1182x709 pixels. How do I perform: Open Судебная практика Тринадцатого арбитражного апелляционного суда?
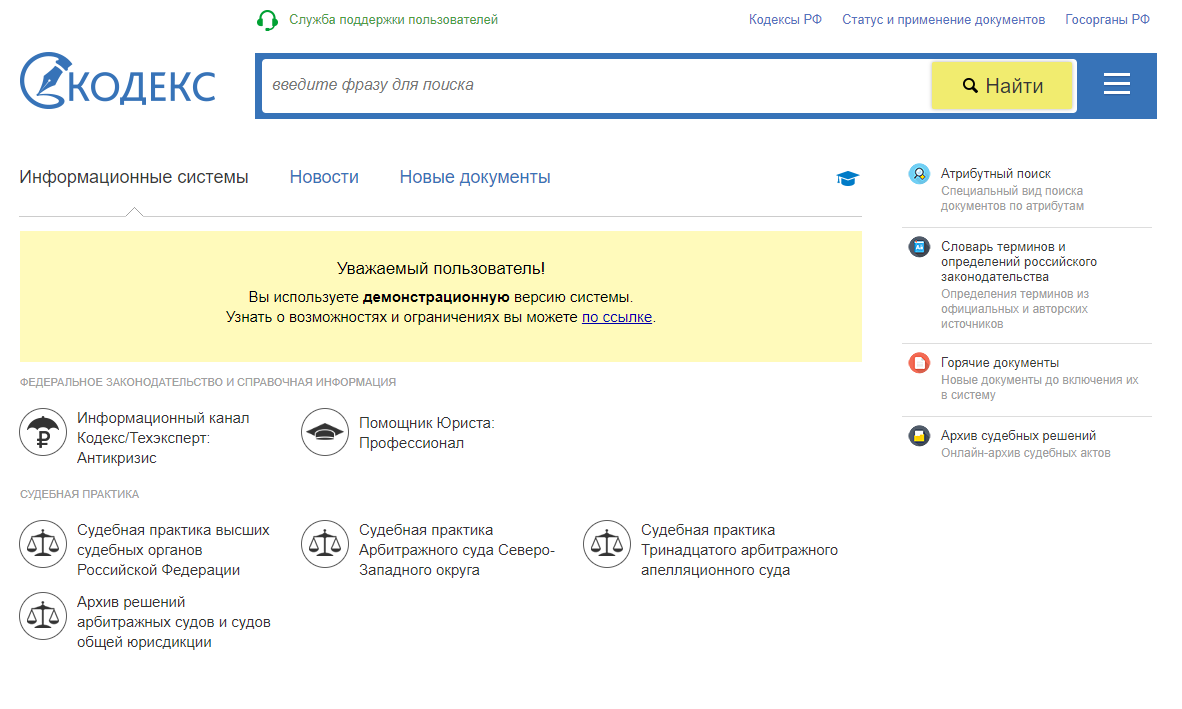point(740,550)
